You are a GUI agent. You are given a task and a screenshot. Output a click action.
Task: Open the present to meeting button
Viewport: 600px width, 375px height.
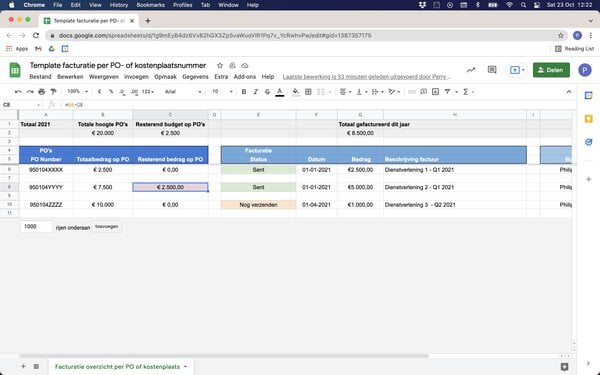517,70
